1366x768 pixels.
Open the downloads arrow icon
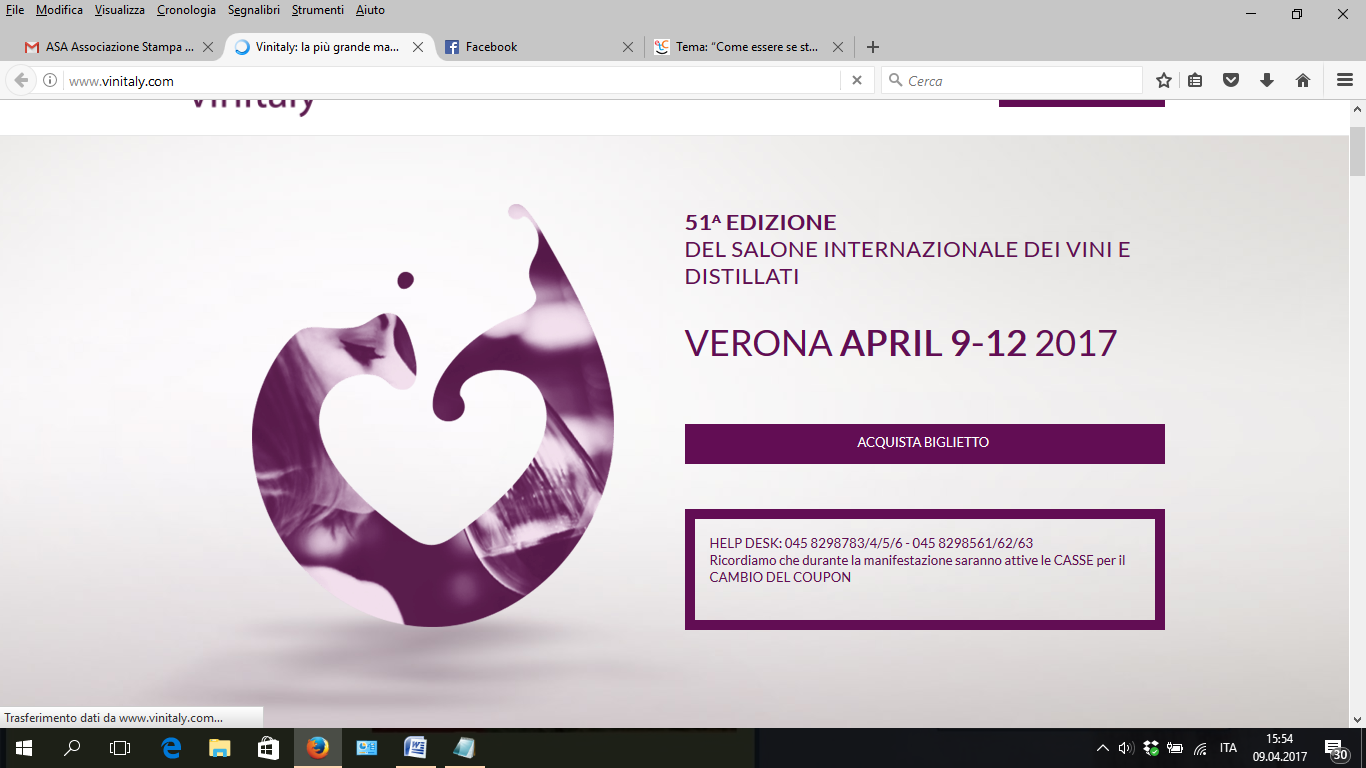click(1267, 81)
